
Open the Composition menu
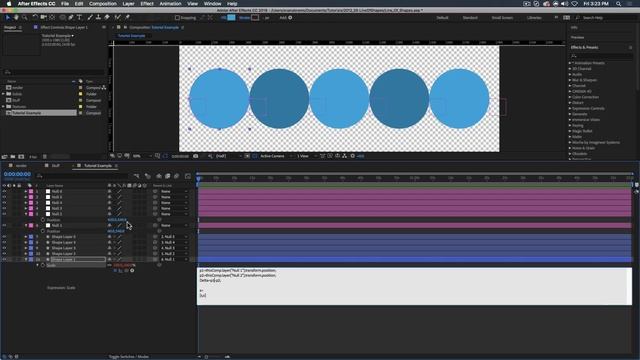coord(103,4)
